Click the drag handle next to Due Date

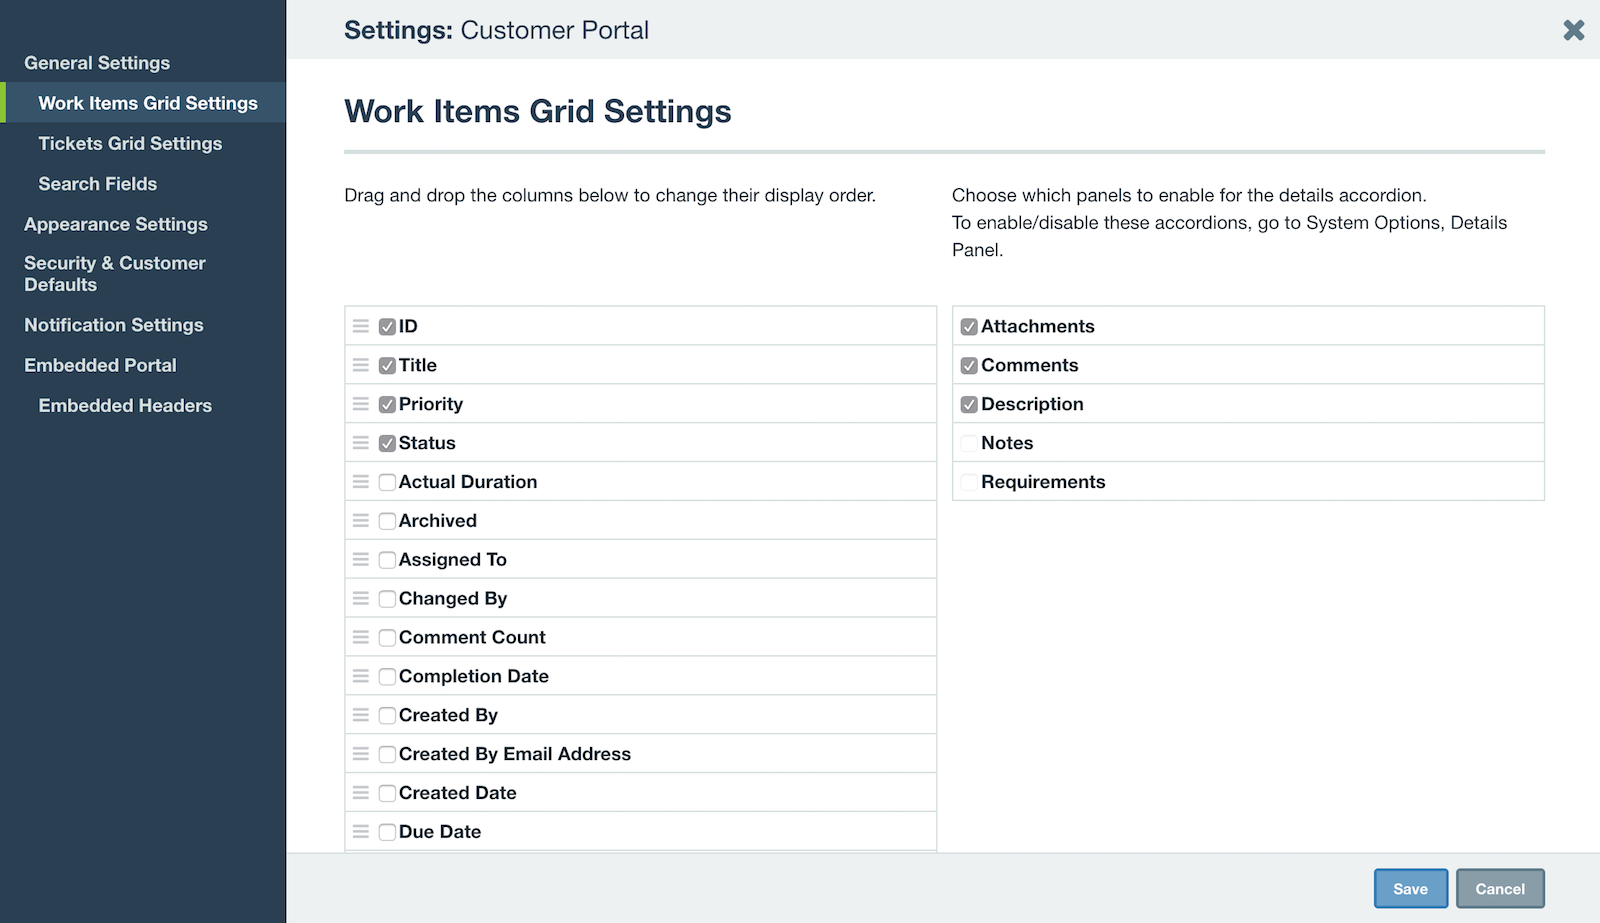pos(362,831)
